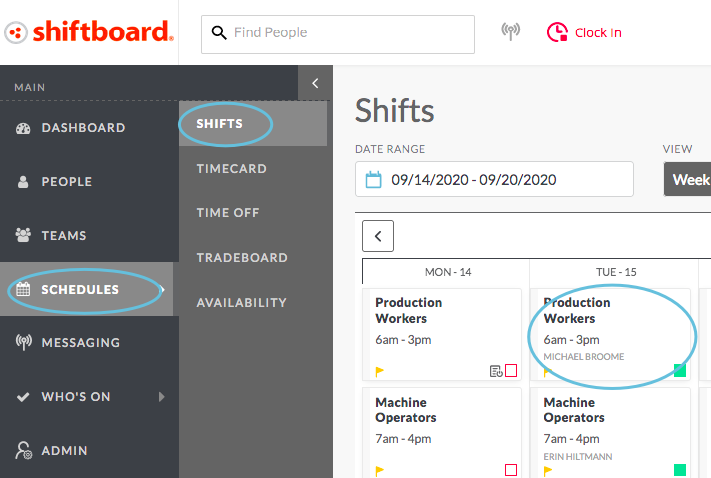Viewport: 711px width, 478px height.
Task: Click the date range calendar icon
Action: coord(374,180)
